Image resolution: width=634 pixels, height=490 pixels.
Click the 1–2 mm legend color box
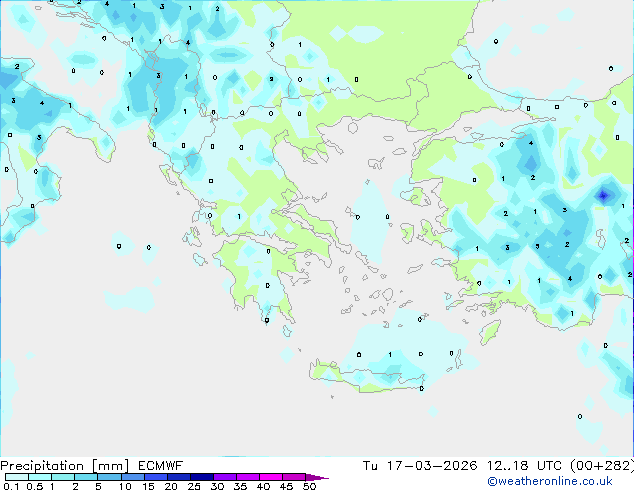click(x=63, y=477)
